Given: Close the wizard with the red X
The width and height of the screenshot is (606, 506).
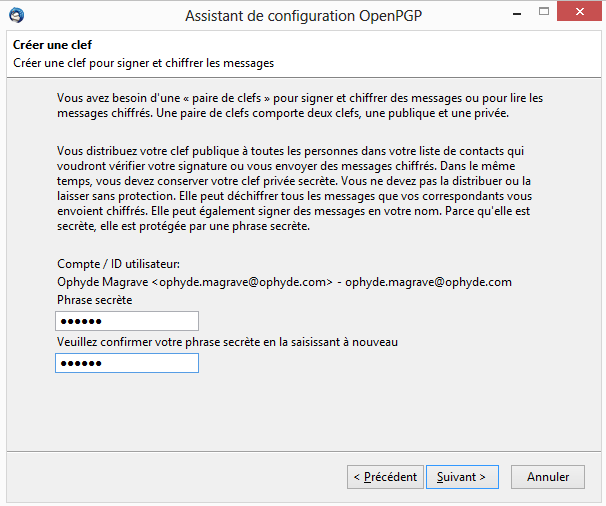Looking at the screenshot, I should (579, 12).
